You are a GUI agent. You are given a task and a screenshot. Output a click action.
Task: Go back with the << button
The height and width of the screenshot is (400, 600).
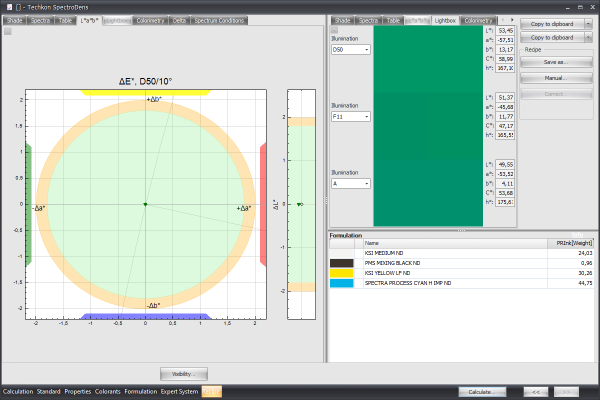(x=535, y=391)
